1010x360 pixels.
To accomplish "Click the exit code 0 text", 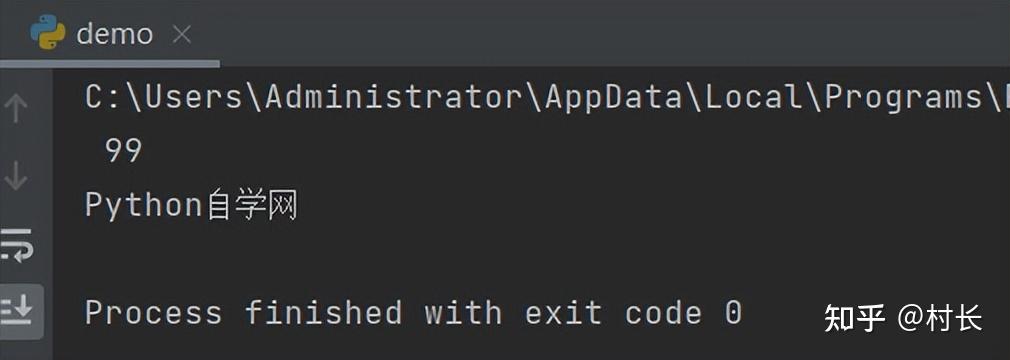I will [x=633, y=313].
